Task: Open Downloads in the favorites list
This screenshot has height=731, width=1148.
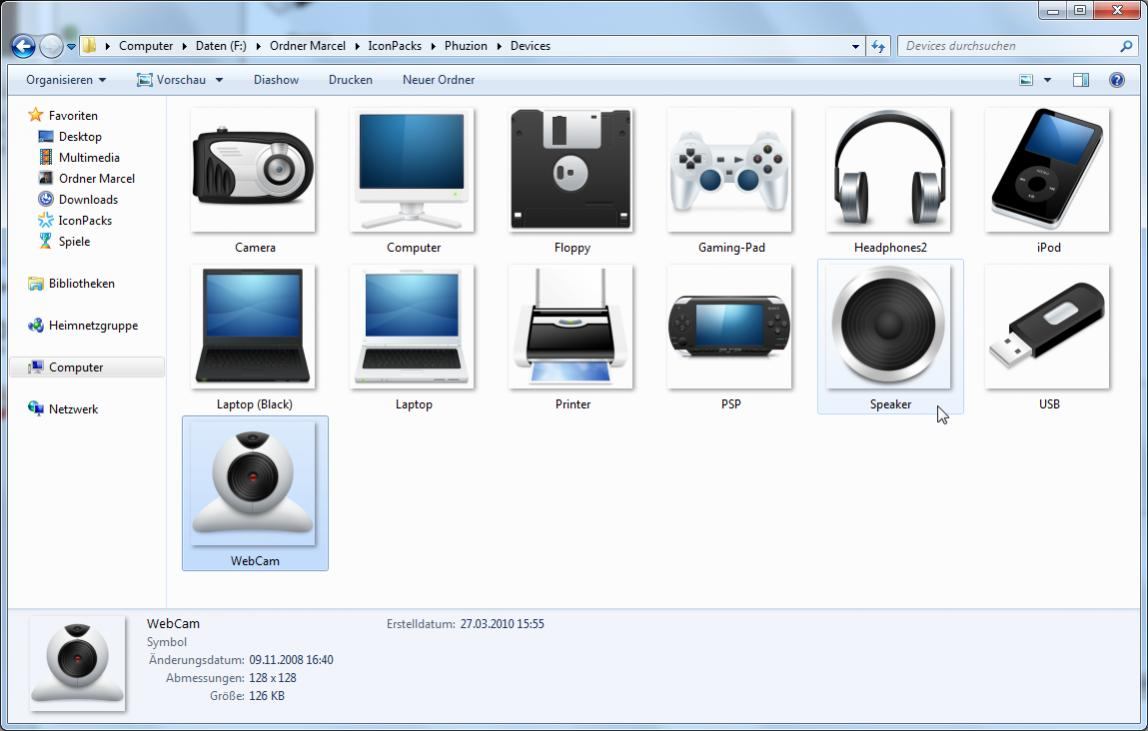Action: [88, 199]
